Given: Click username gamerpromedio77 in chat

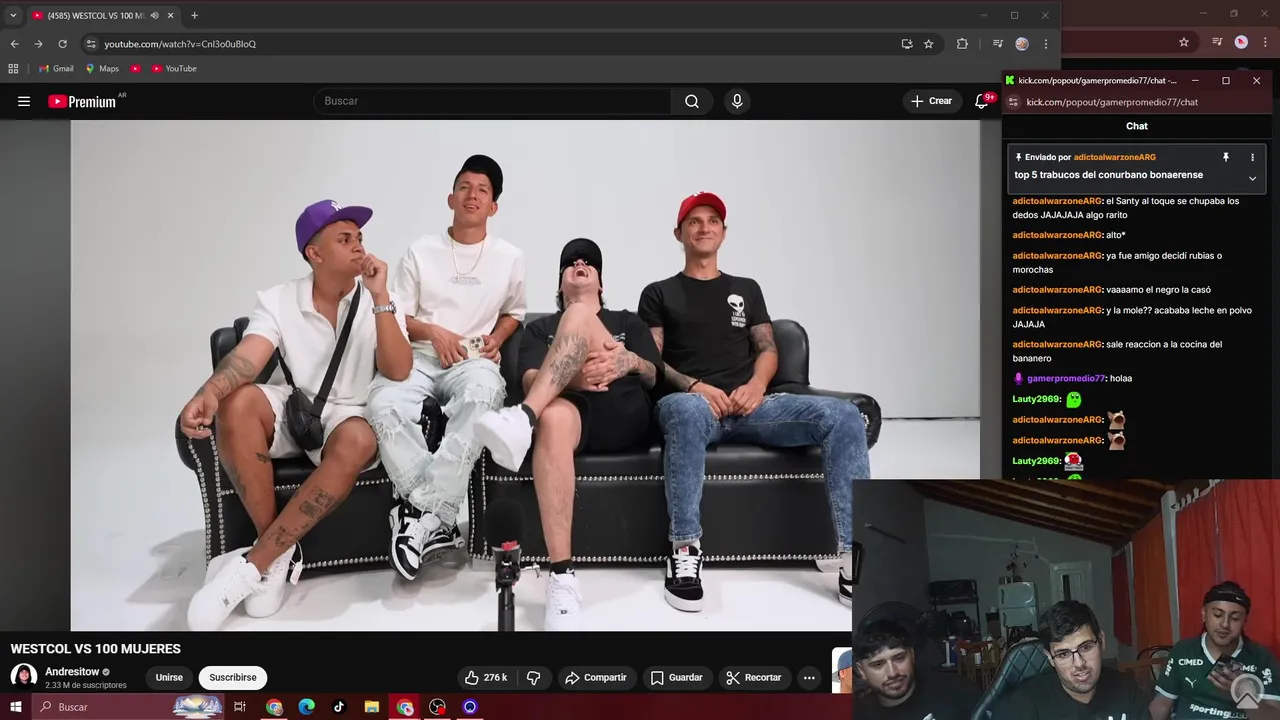Looking at the screenshot, I should 1066,379.
